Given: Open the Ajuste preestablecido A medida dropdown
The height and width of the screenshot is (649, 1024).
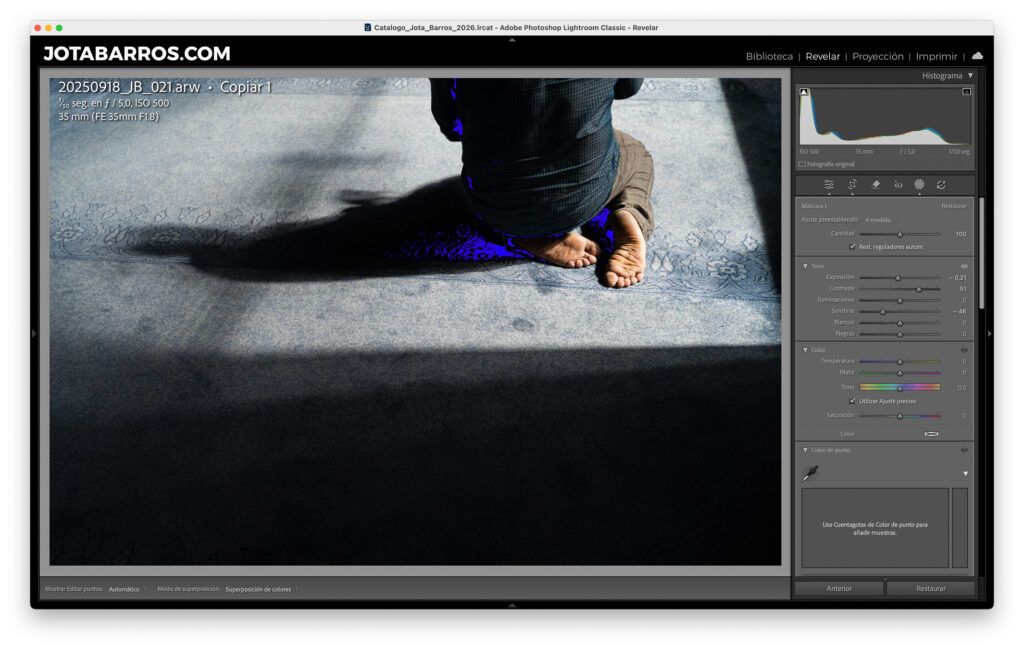Looking at the screenshot, I should 878,220.
